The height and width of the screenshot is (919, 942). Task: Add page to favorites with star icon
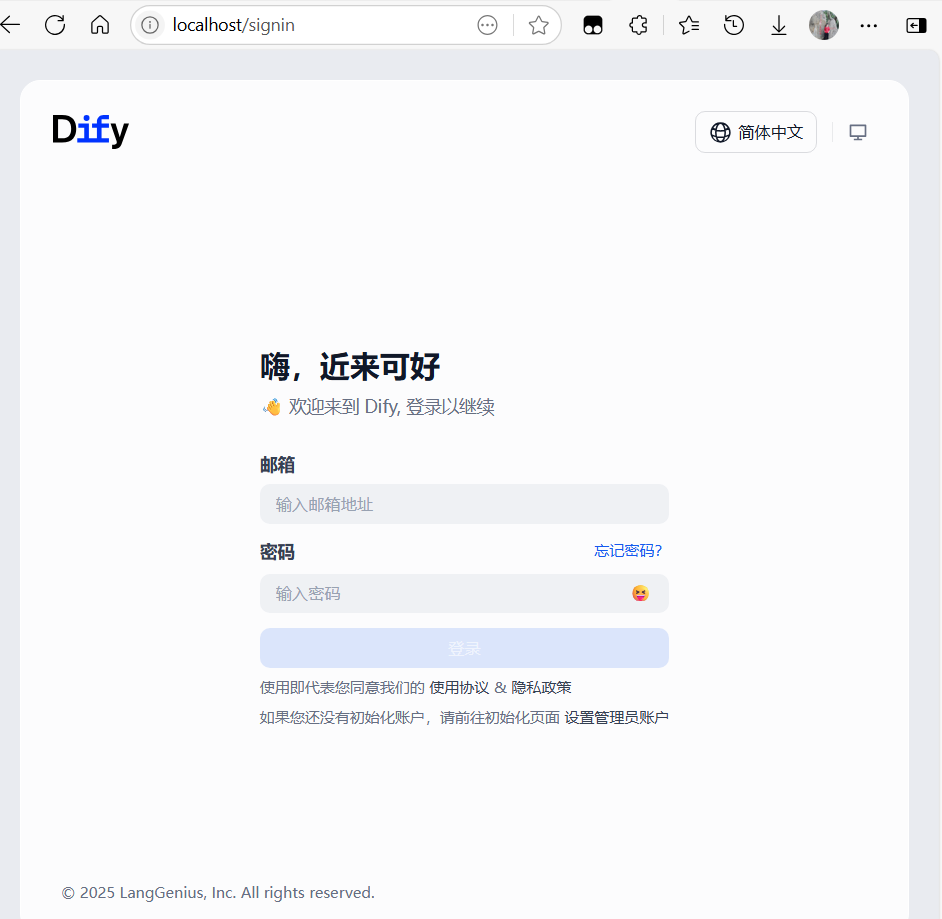point(538,25)
